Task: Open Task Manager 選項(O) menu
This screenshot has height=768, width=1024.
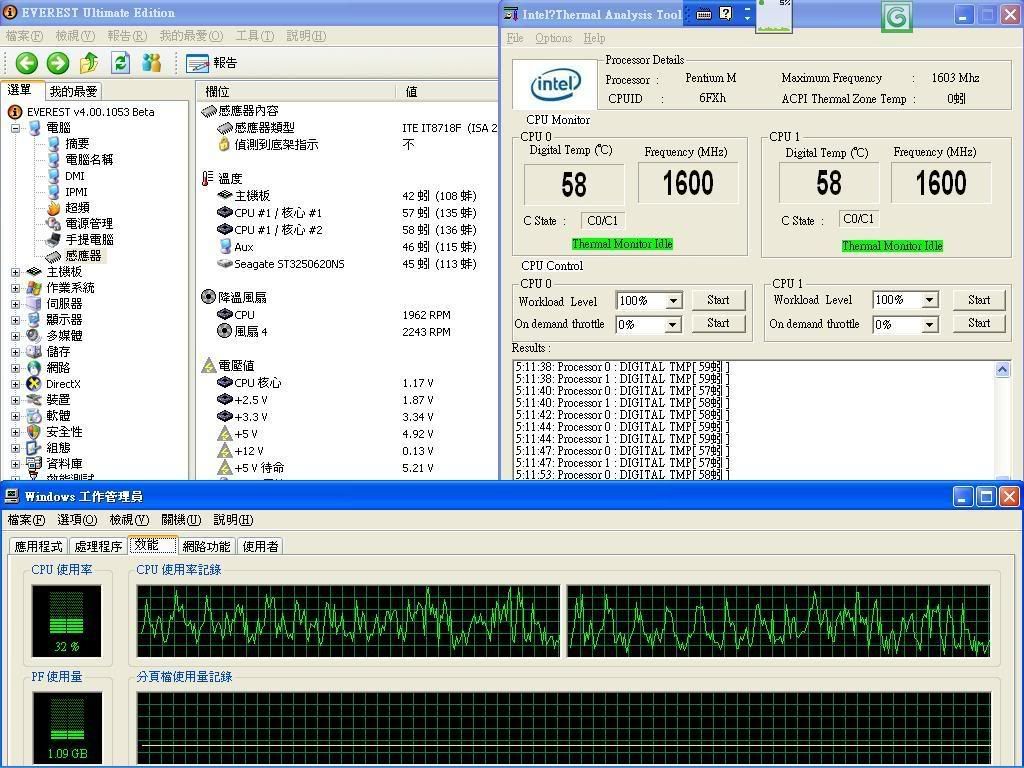Action: tap(77, 520)
